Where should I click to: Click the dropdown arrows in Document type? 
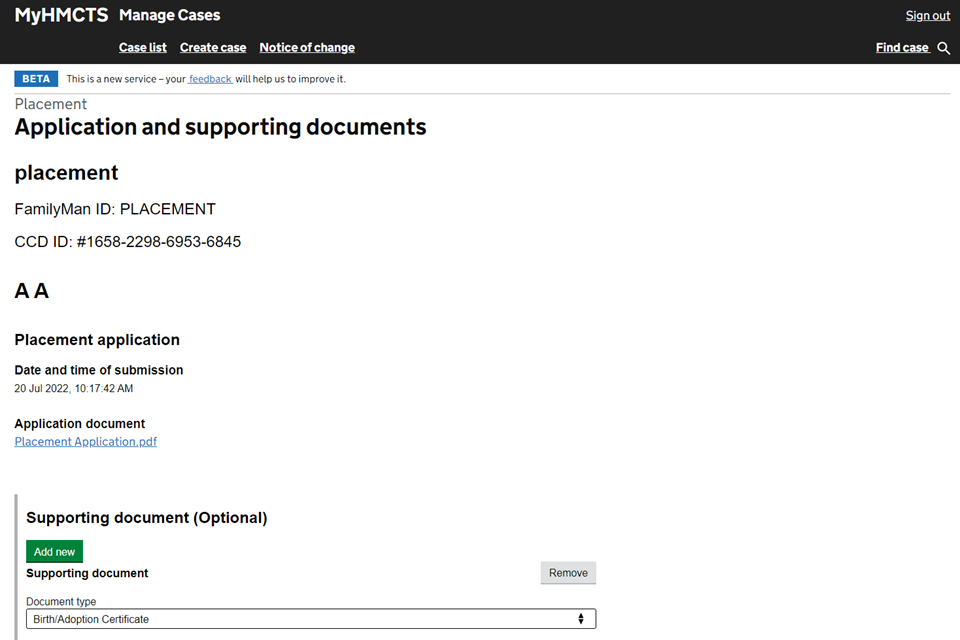point(581,619)
